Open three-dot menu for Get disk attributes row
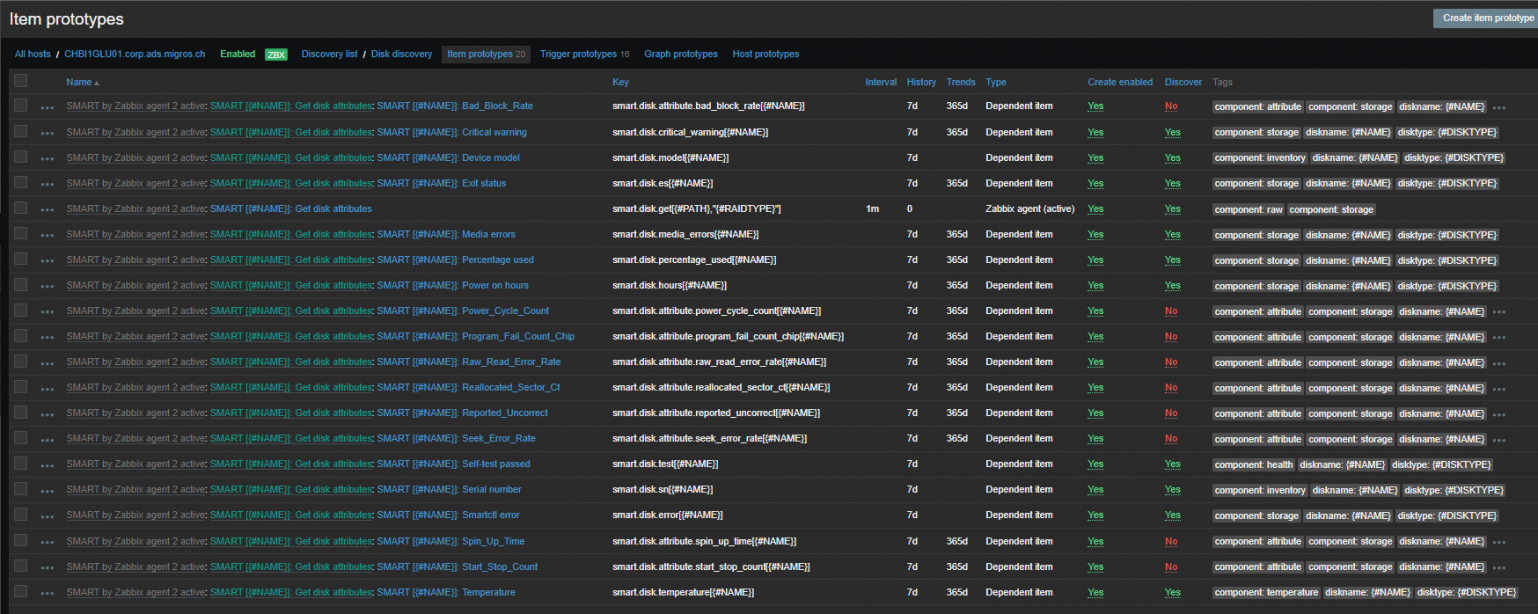 [x=47, y=209]
